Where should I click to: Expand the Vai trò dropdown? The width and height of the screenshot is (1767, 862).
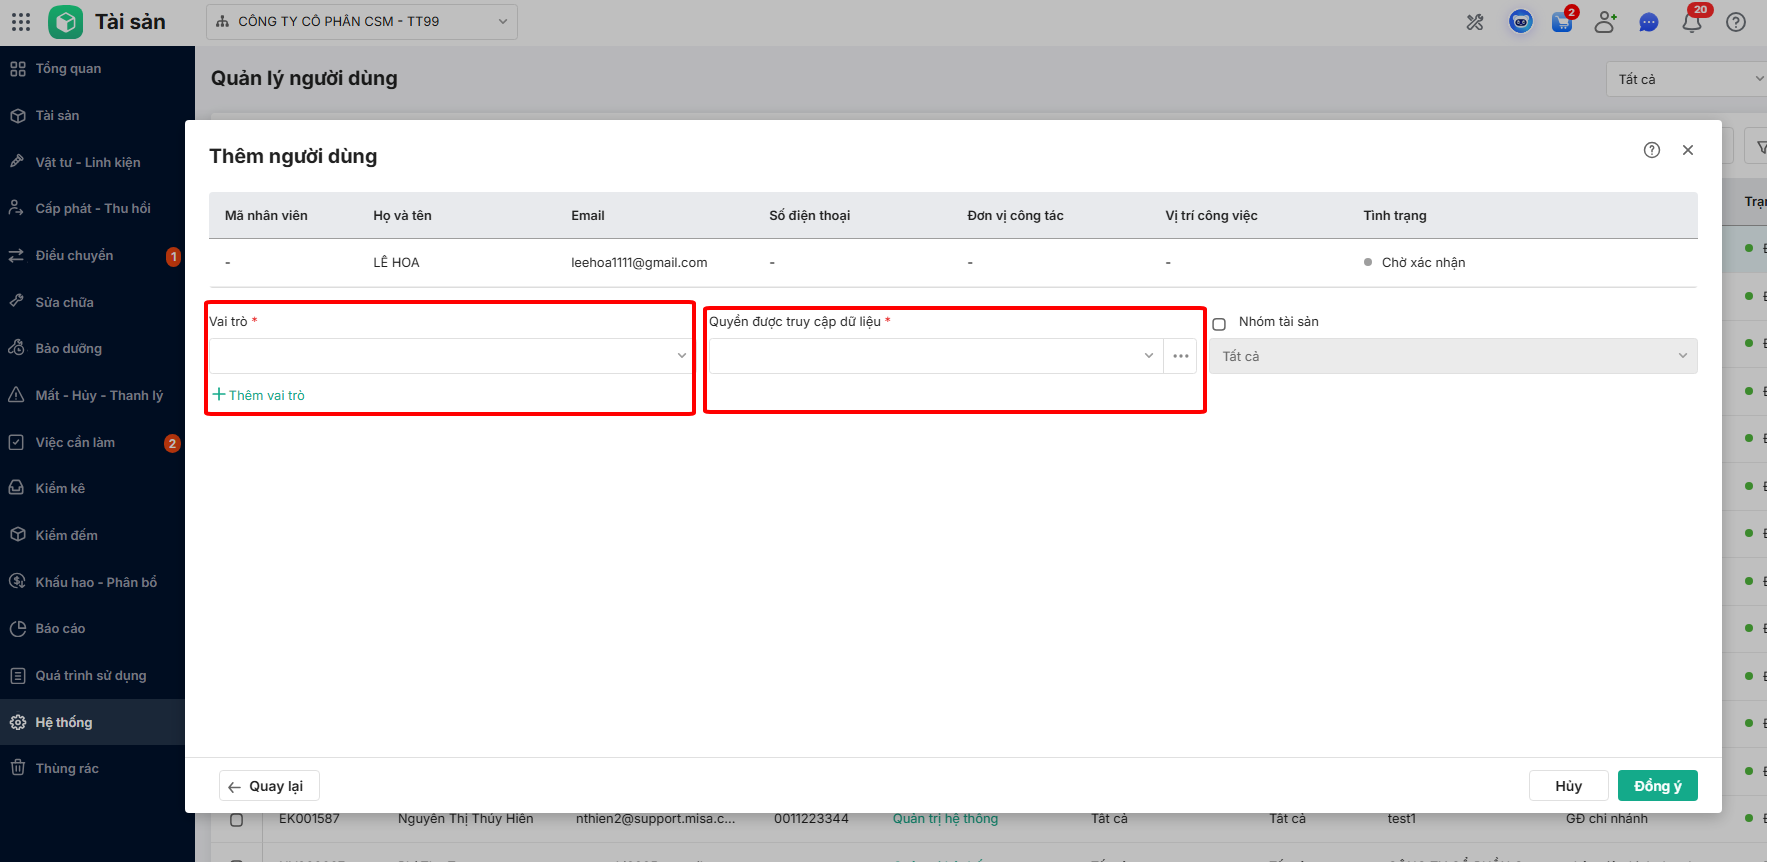tap(450, 356)
